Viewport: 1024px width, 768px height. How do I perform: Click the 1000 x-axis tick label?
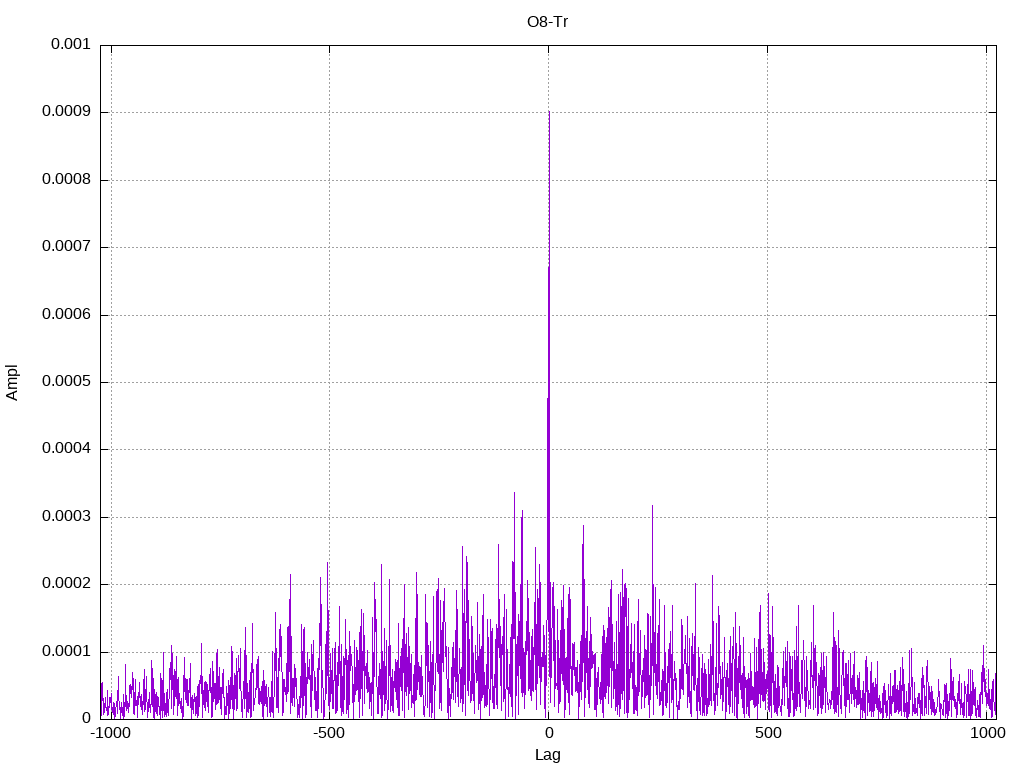pos(987,733)
